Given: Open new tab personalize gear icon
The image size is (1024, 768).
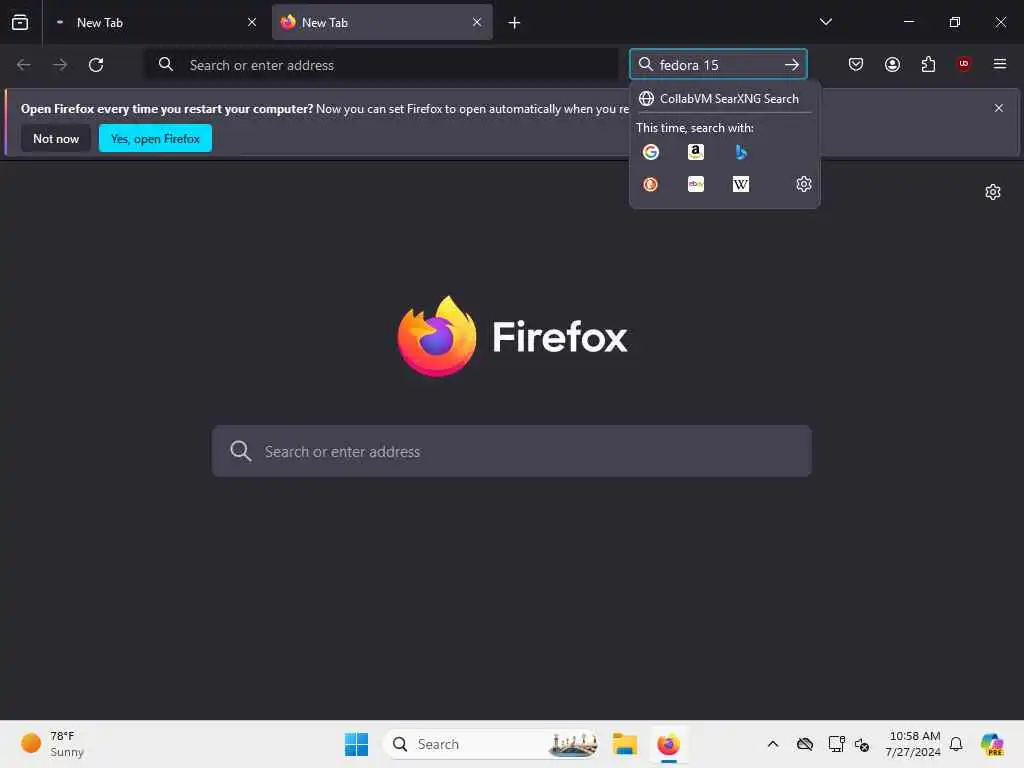Looking at the screenshot, I should tap(993, 192).
